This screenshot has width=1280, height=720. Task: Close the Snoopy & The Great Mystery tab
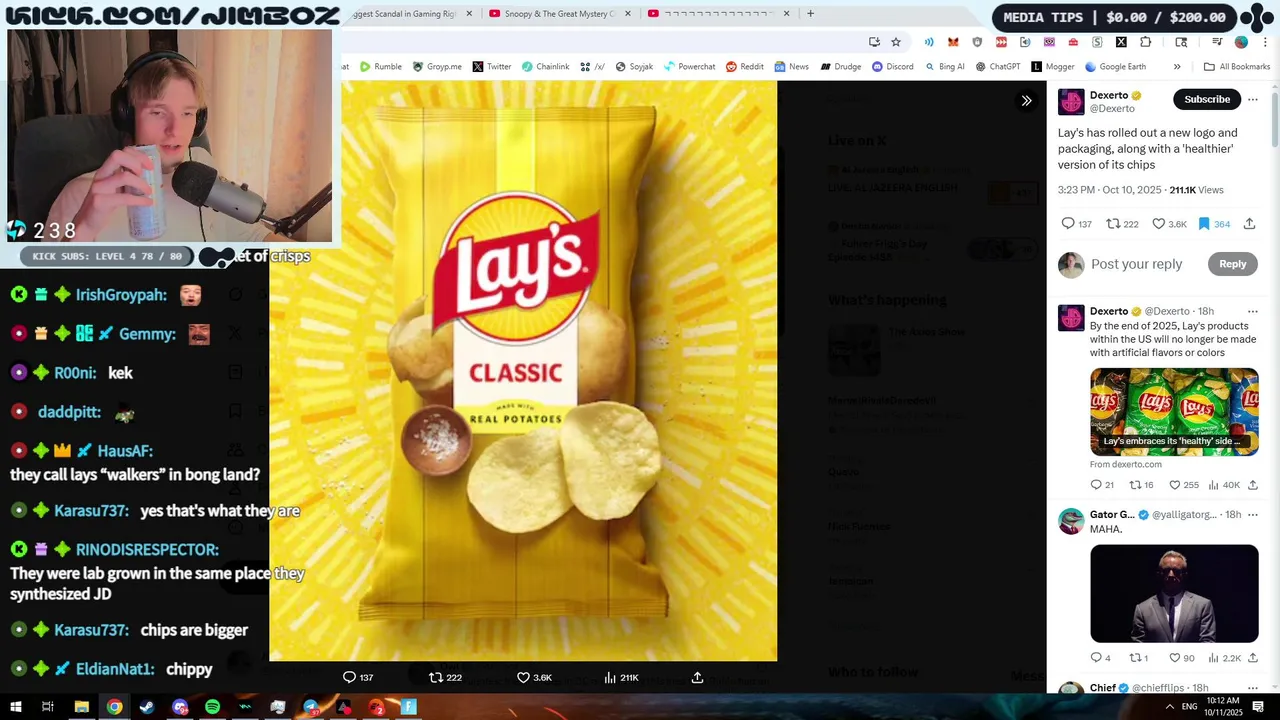tap(627, 14)
